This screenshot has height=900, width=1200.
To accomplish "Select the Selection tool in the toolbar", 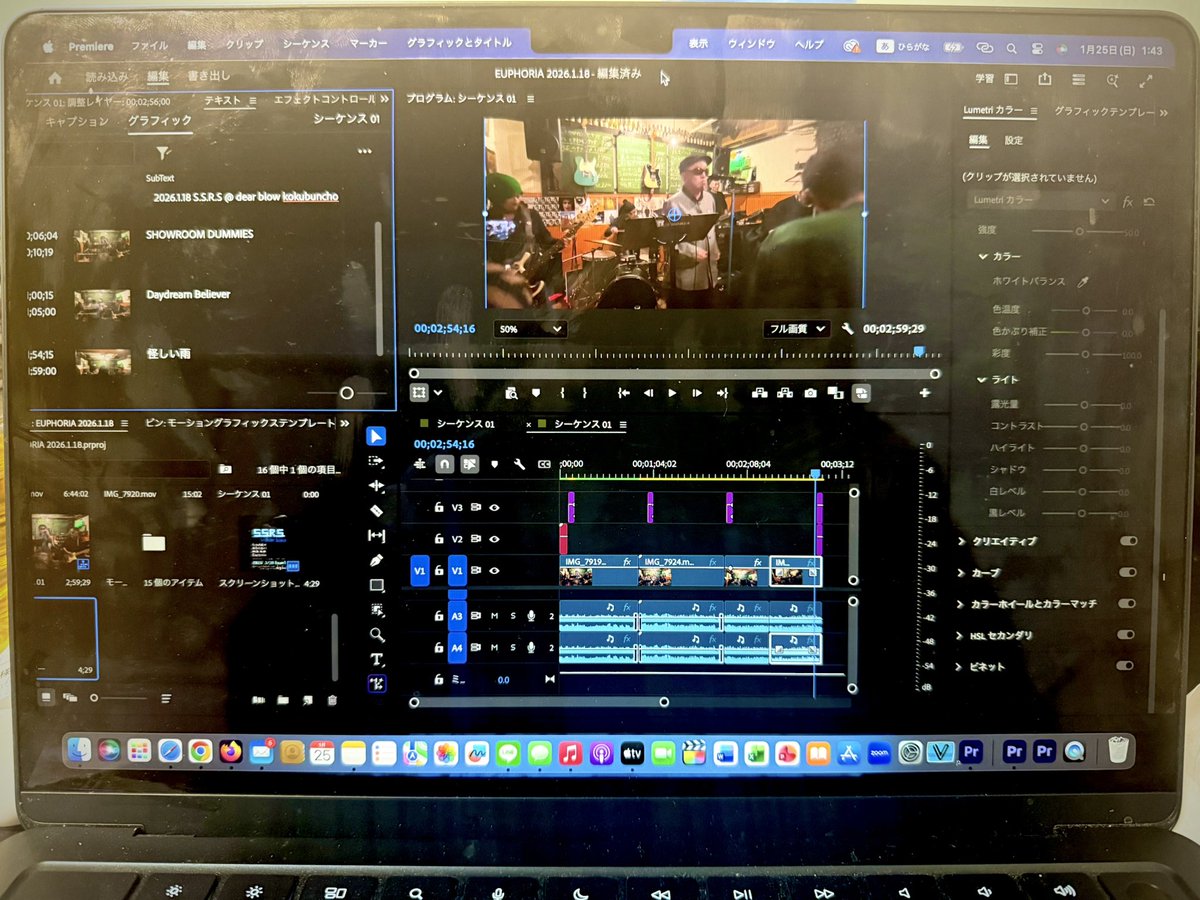I will 376,435.
